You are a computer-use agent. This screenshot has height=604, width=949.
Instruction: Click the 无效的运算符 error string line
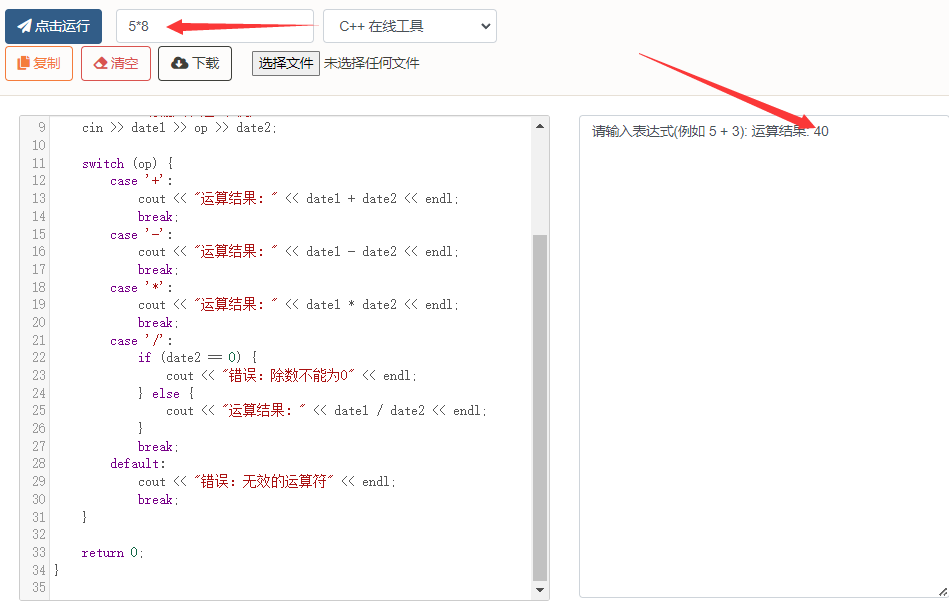point(267,482)
